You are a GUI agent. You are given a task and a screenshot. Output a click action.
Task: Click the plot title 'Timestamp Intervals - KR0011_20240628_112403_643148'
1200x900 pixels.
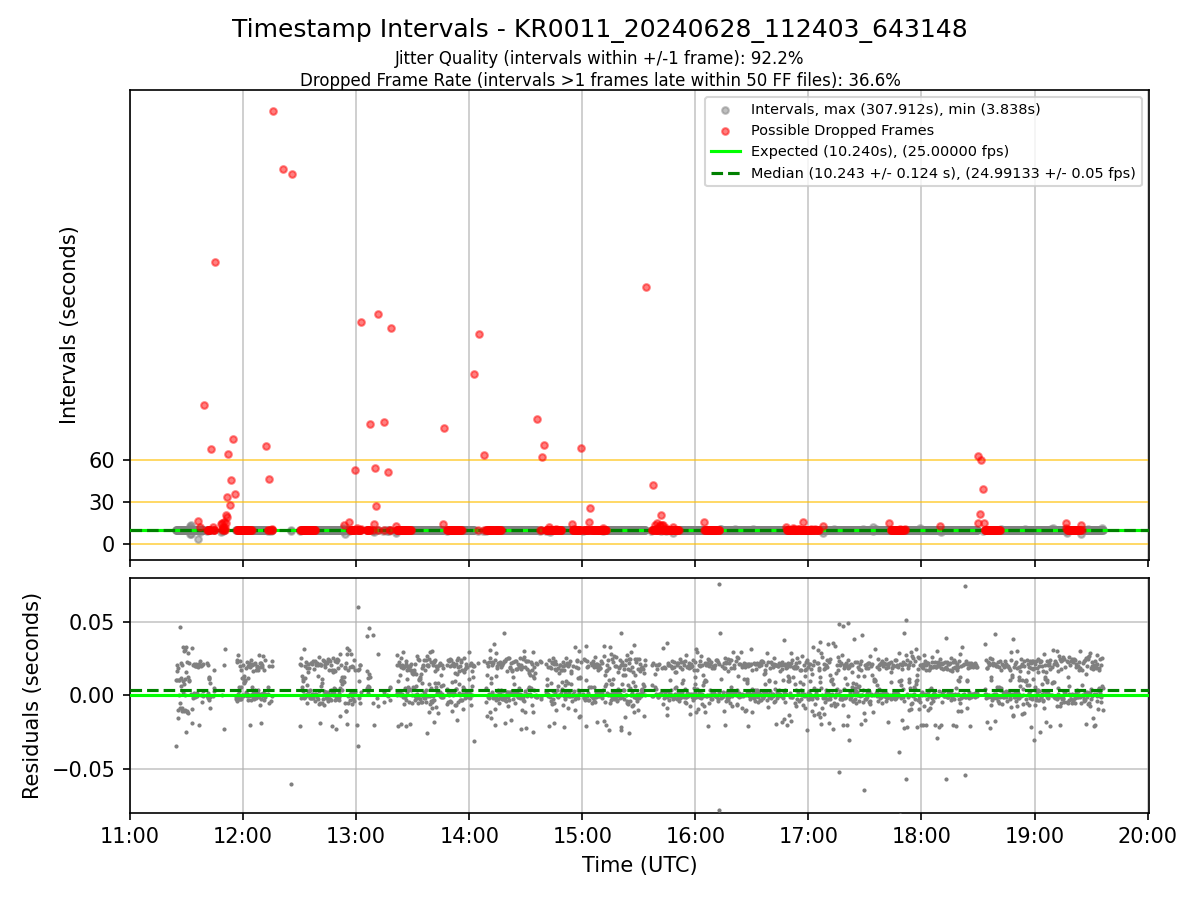tap(599, 29)
